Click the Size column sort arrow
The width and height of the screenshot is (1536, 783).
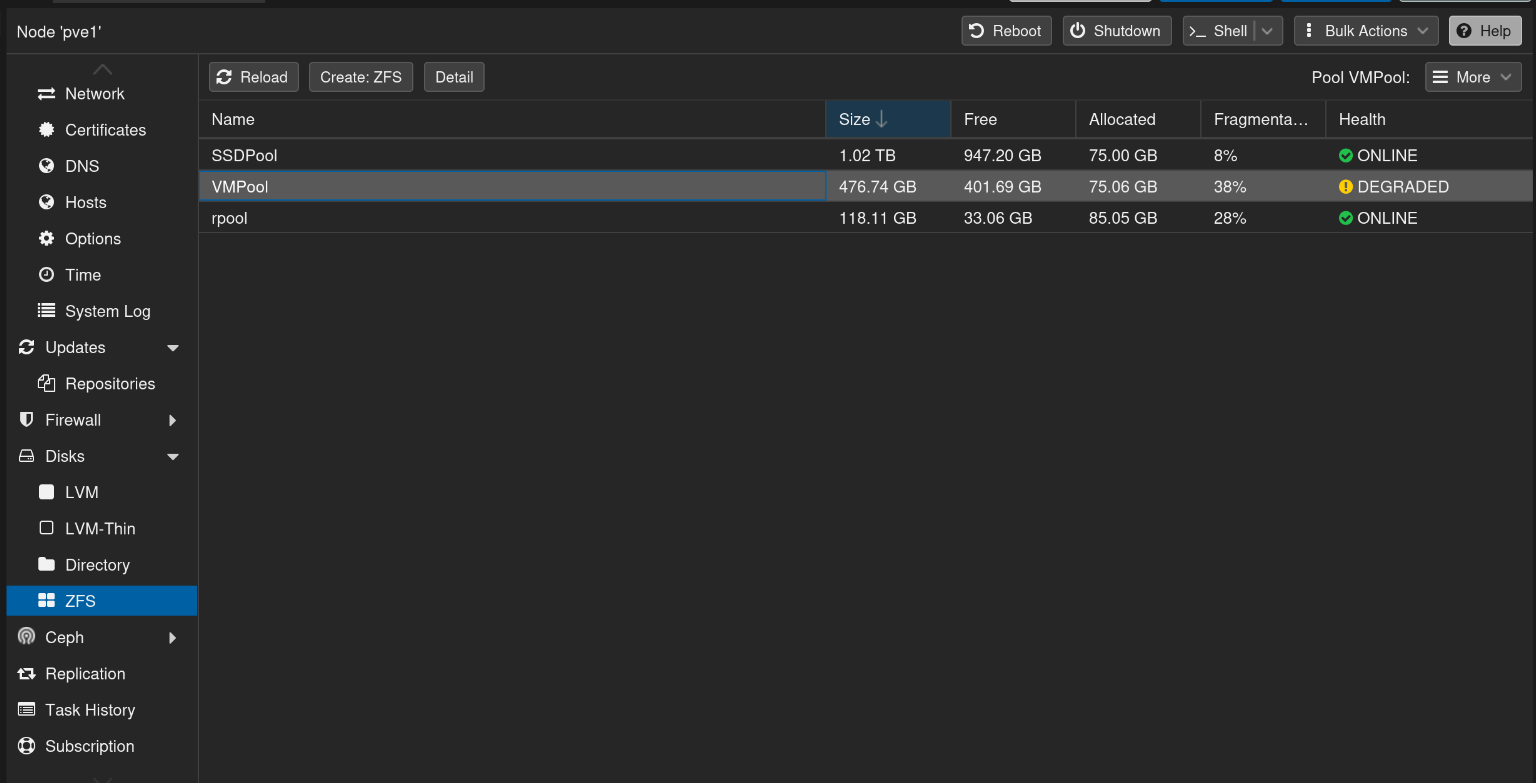tap(881, 119)
